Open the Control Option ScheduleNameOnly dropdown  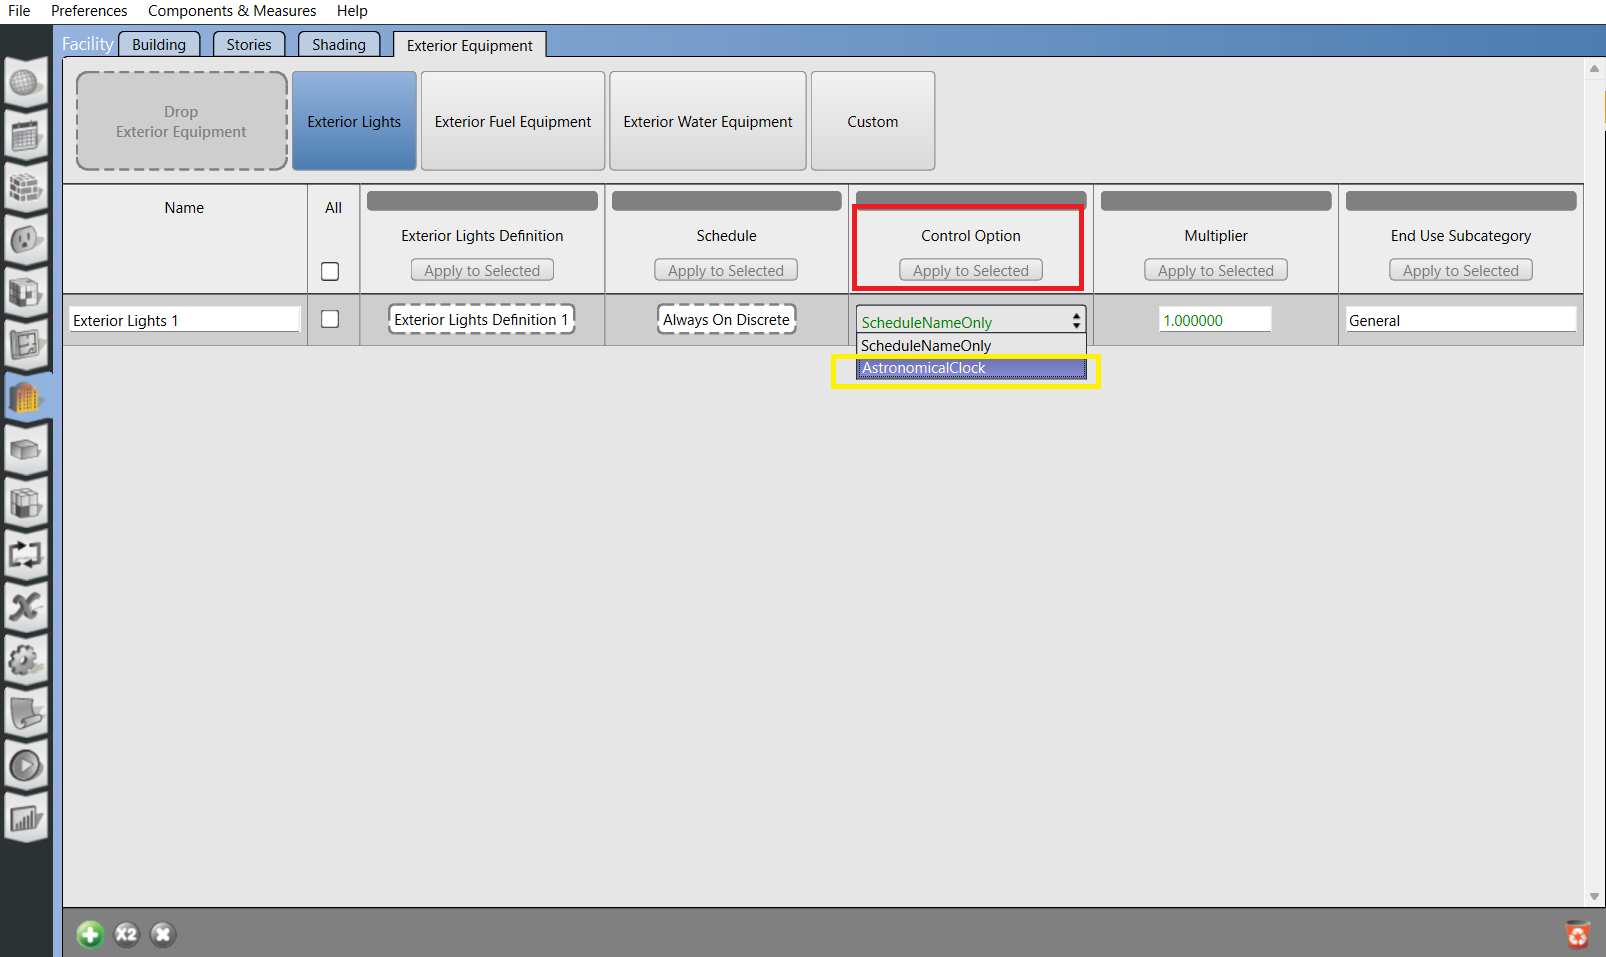pyautogui.click(x=970, y=321)
